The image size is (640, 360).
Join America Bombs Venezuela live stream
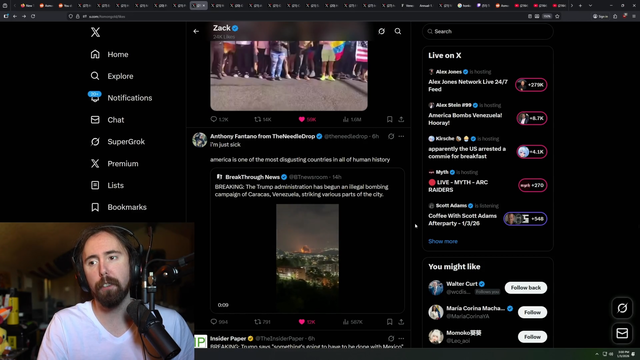(x=465, y=119)
